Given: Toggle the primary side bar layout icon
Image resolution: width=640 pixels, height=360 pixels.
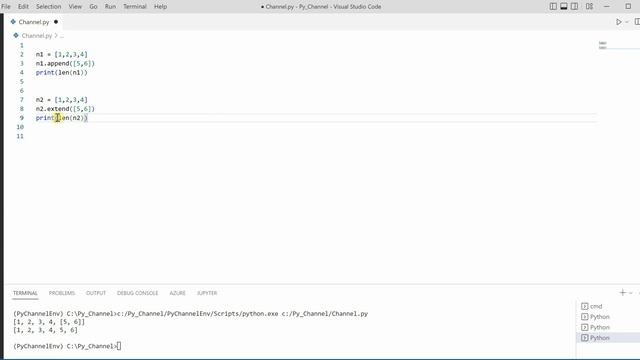Looking at the screenshot, I should [553, 7].
